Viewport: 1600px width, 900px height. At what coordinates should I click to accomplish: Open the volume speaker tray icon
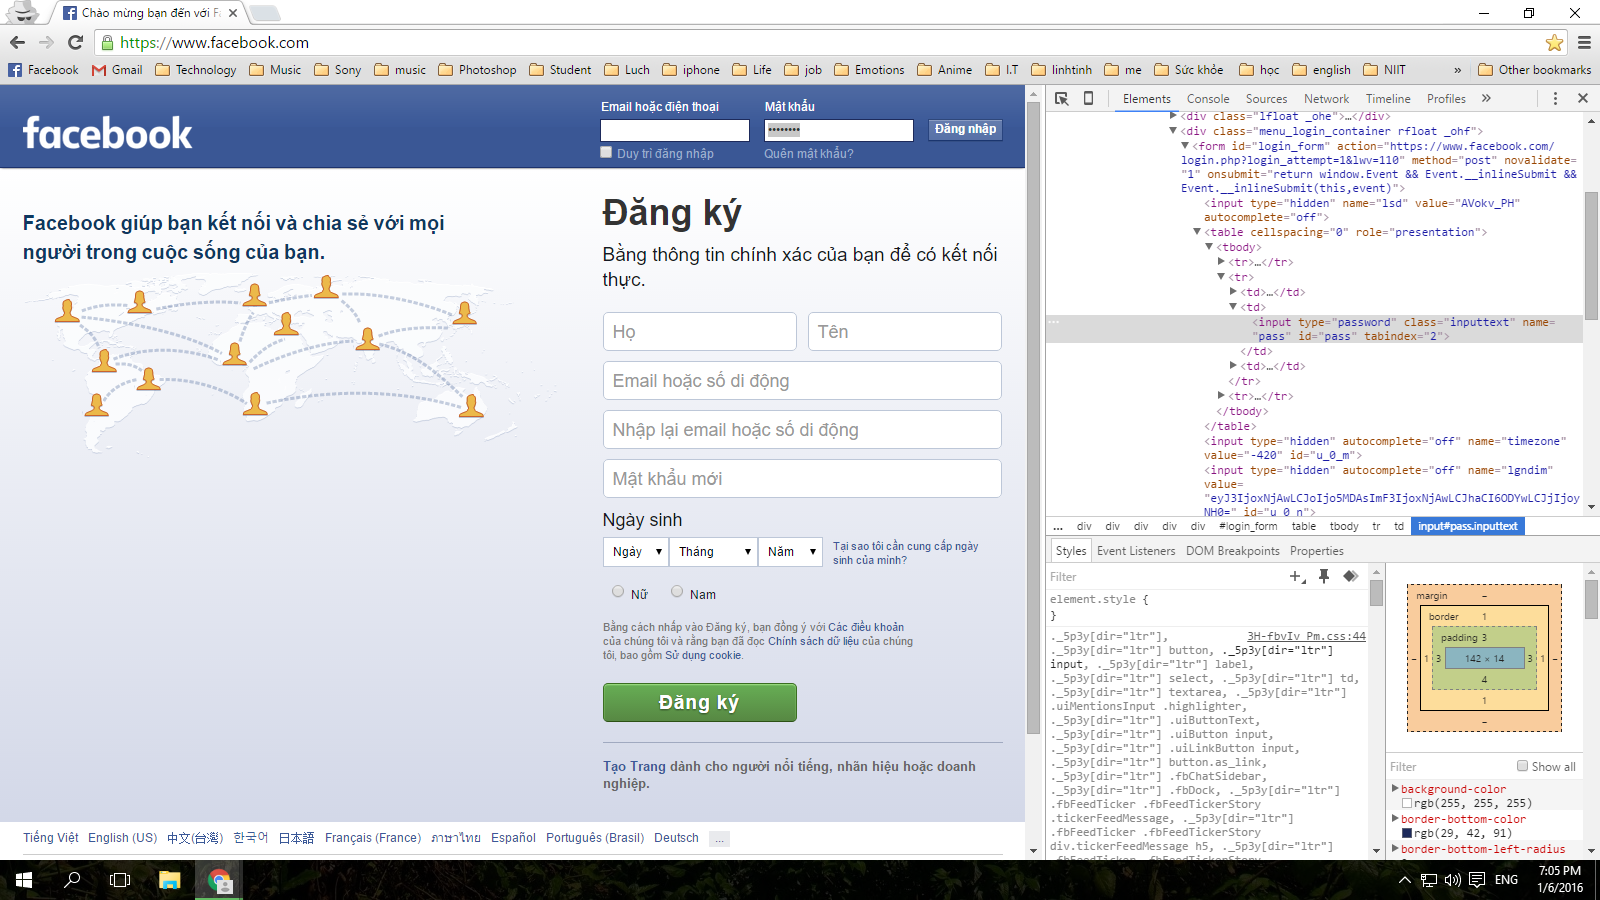[1453, 880]
